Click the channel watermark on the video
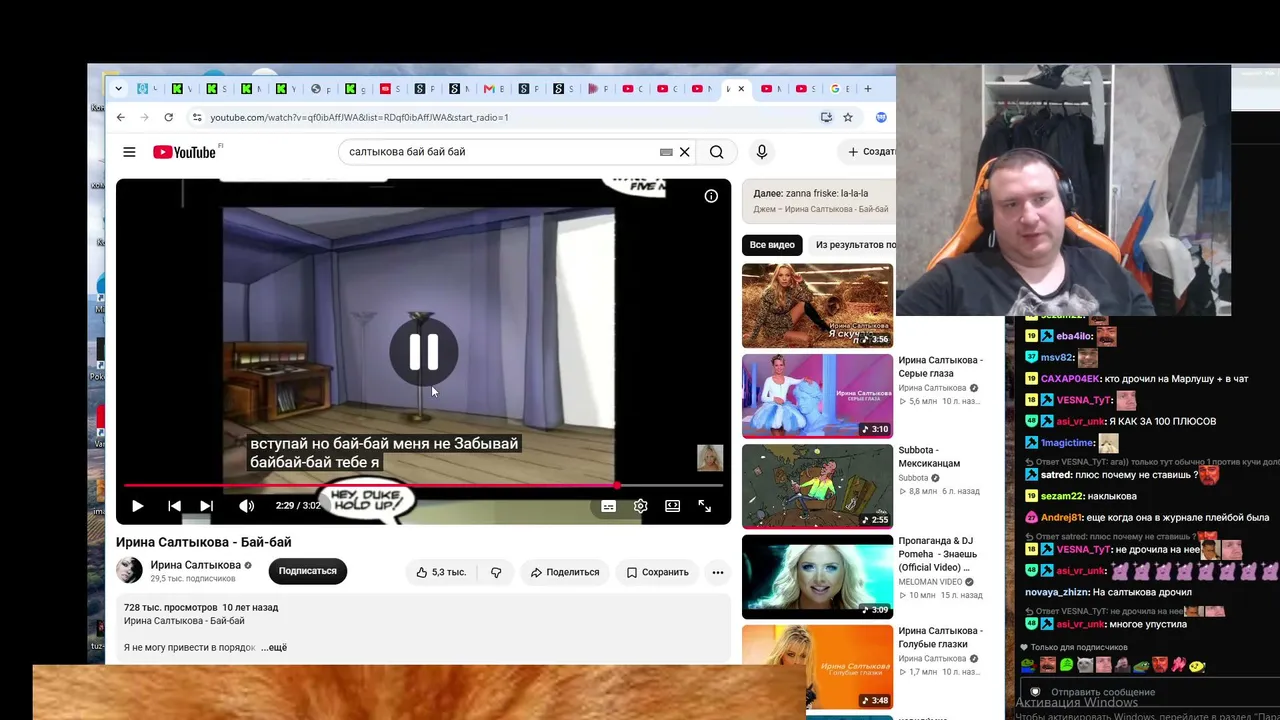Viewport: 1280px width, 720px height. (710, 458)
